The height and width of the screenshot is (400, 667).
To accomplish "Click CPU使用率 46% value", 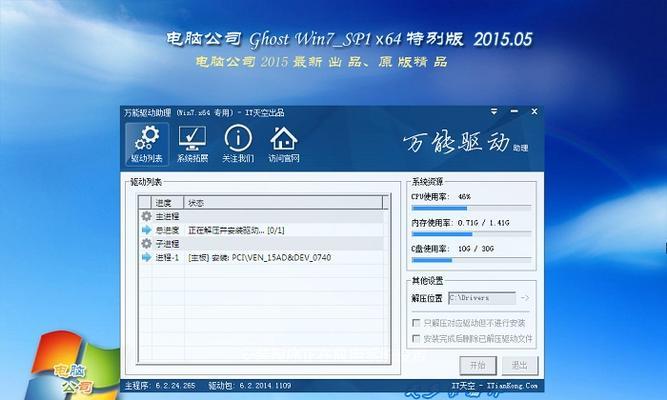I will point(465,197).
